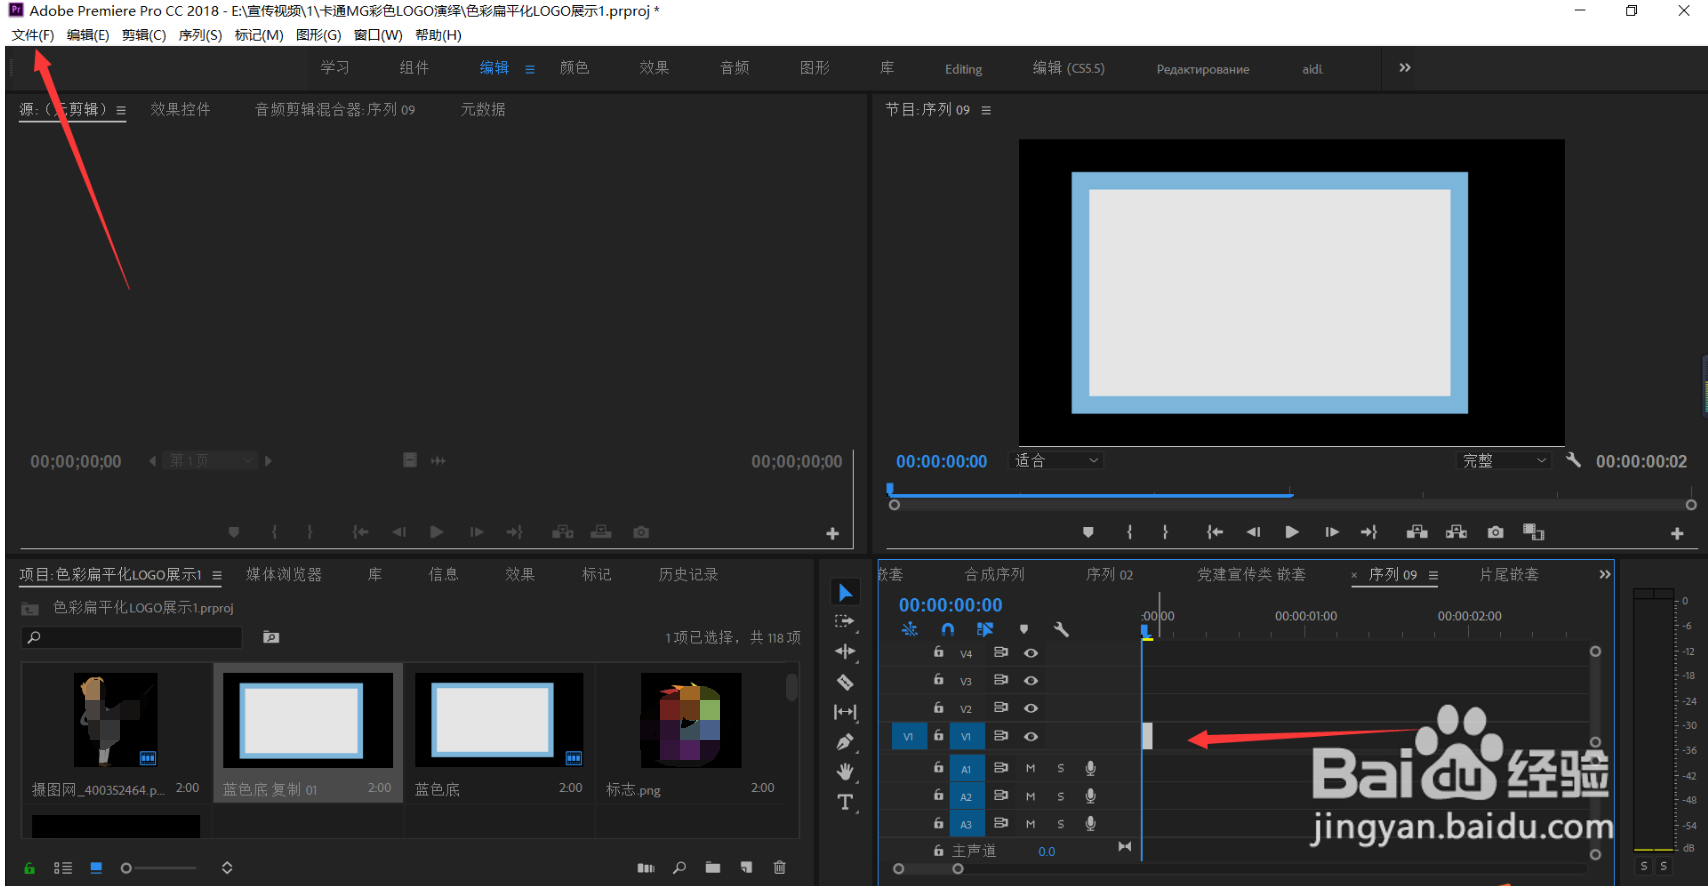1708x886 pixels.
Task: Select the Type tool
Action: (845, 802)
